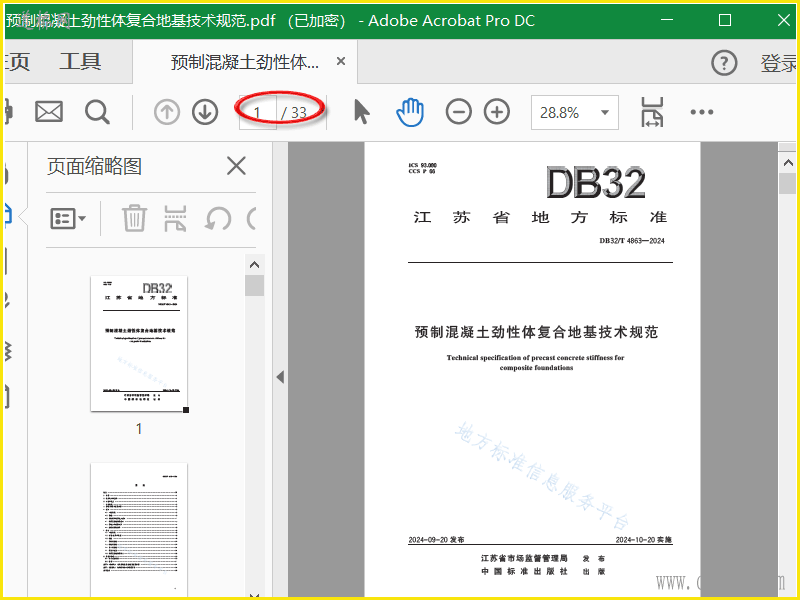800x600 pixels.
Task: Rotate page counterclockwise in thumbnails panel
Action: click(x=218, y=219)
